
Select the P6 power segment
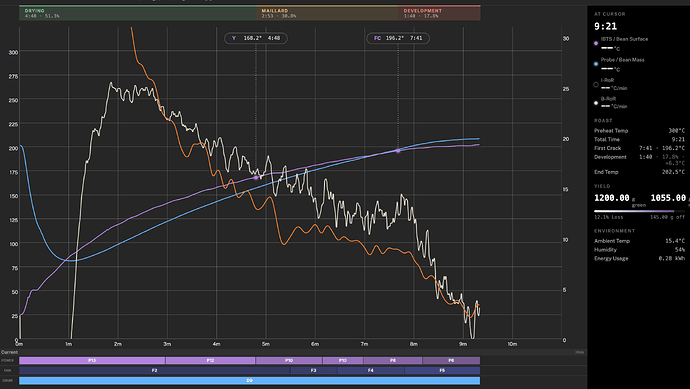pyautogui.click(x=451, y=360)
